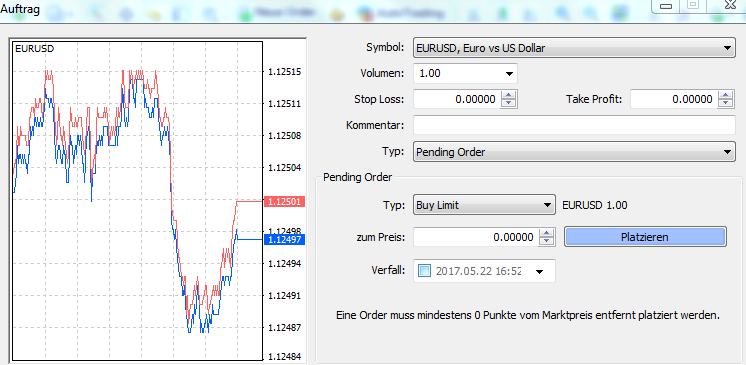Open the Symbol dropdown showing EURUSD
The width and height of the screenshot is (746, 365).
(574, 48)
